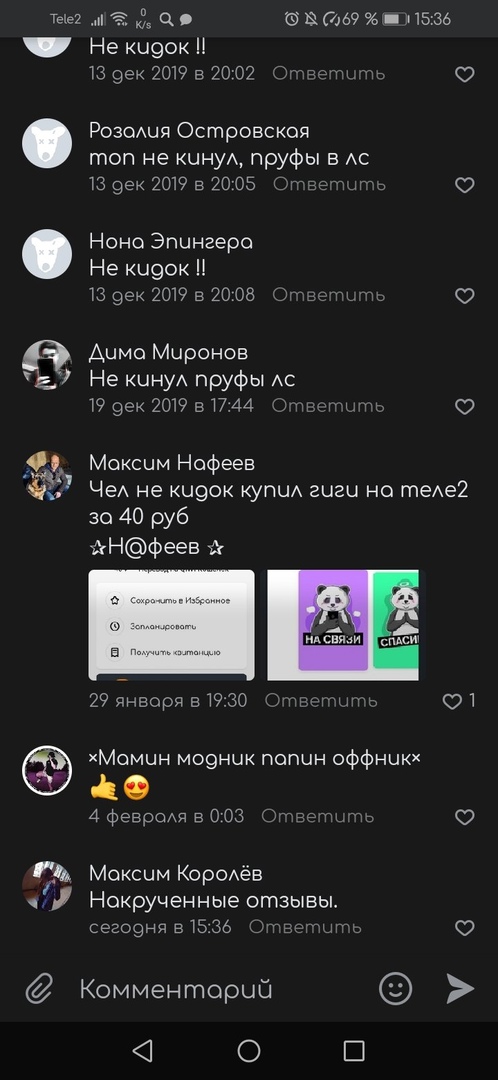
Task: Open Мамин модник папин оффник profile
Action: [x=255, y=758]
